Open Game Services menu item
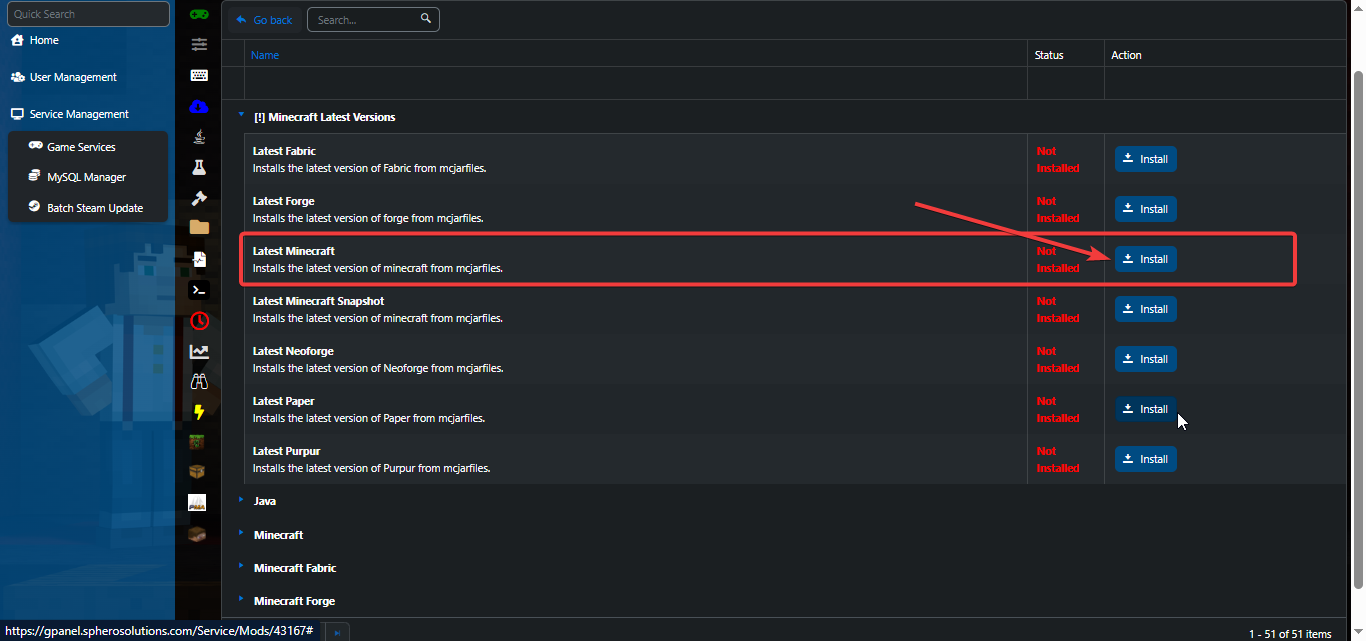 tap(81, 147)
